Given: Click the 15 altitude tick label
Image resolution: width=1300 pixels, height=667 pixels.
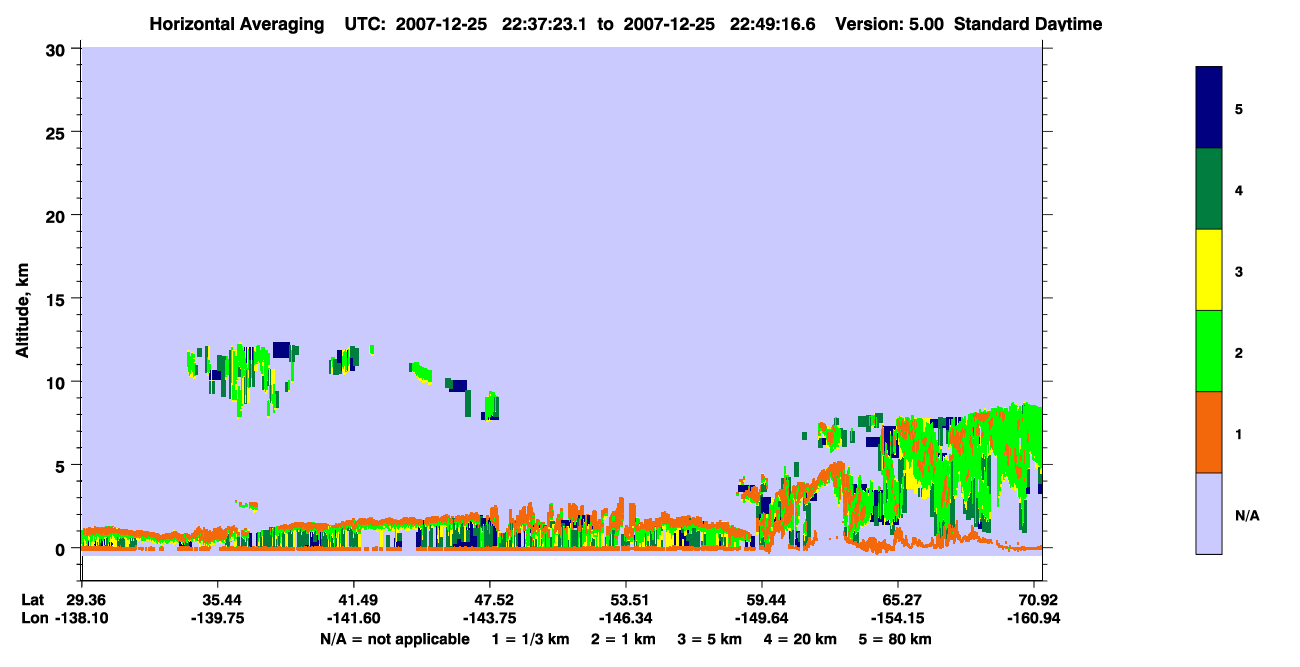Looking at the screenshot, I should point(58,299).
